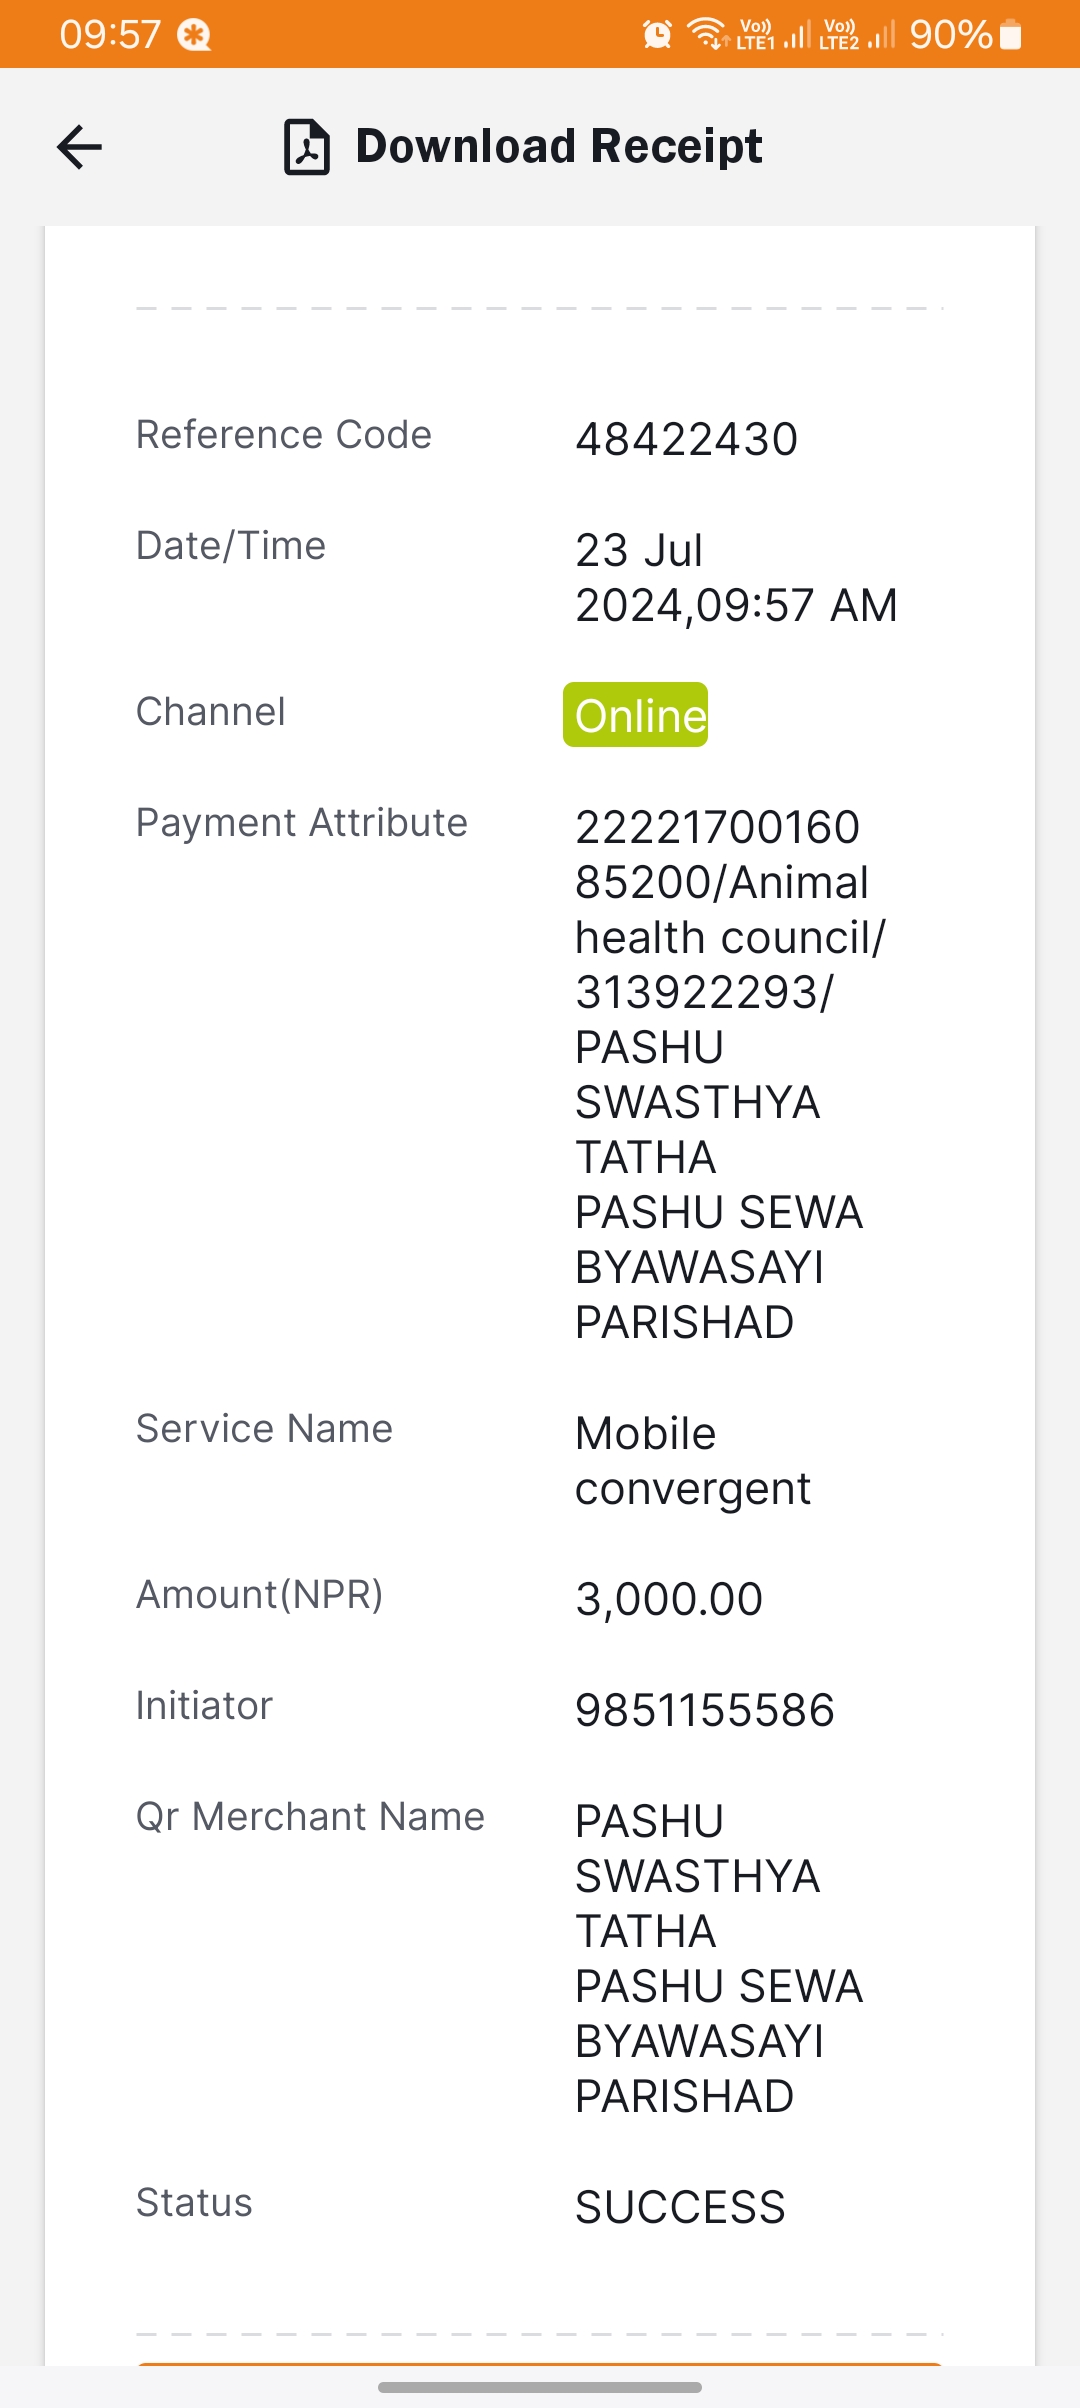Tap the LTE1 signal strength indicator

774,34
